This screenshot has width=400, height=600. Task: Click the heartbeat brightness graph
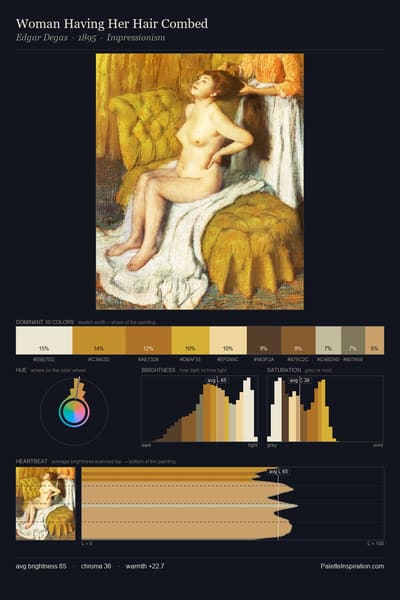coord(233,504)
